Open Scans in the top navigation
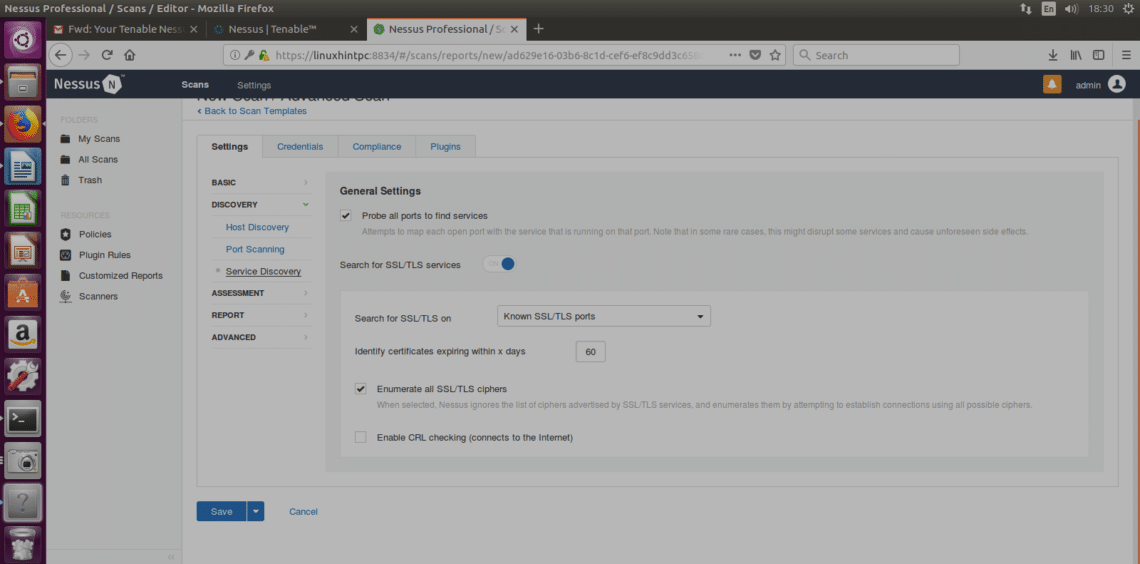The width and height of the screenshot is (1140, 564). [195, 85]
